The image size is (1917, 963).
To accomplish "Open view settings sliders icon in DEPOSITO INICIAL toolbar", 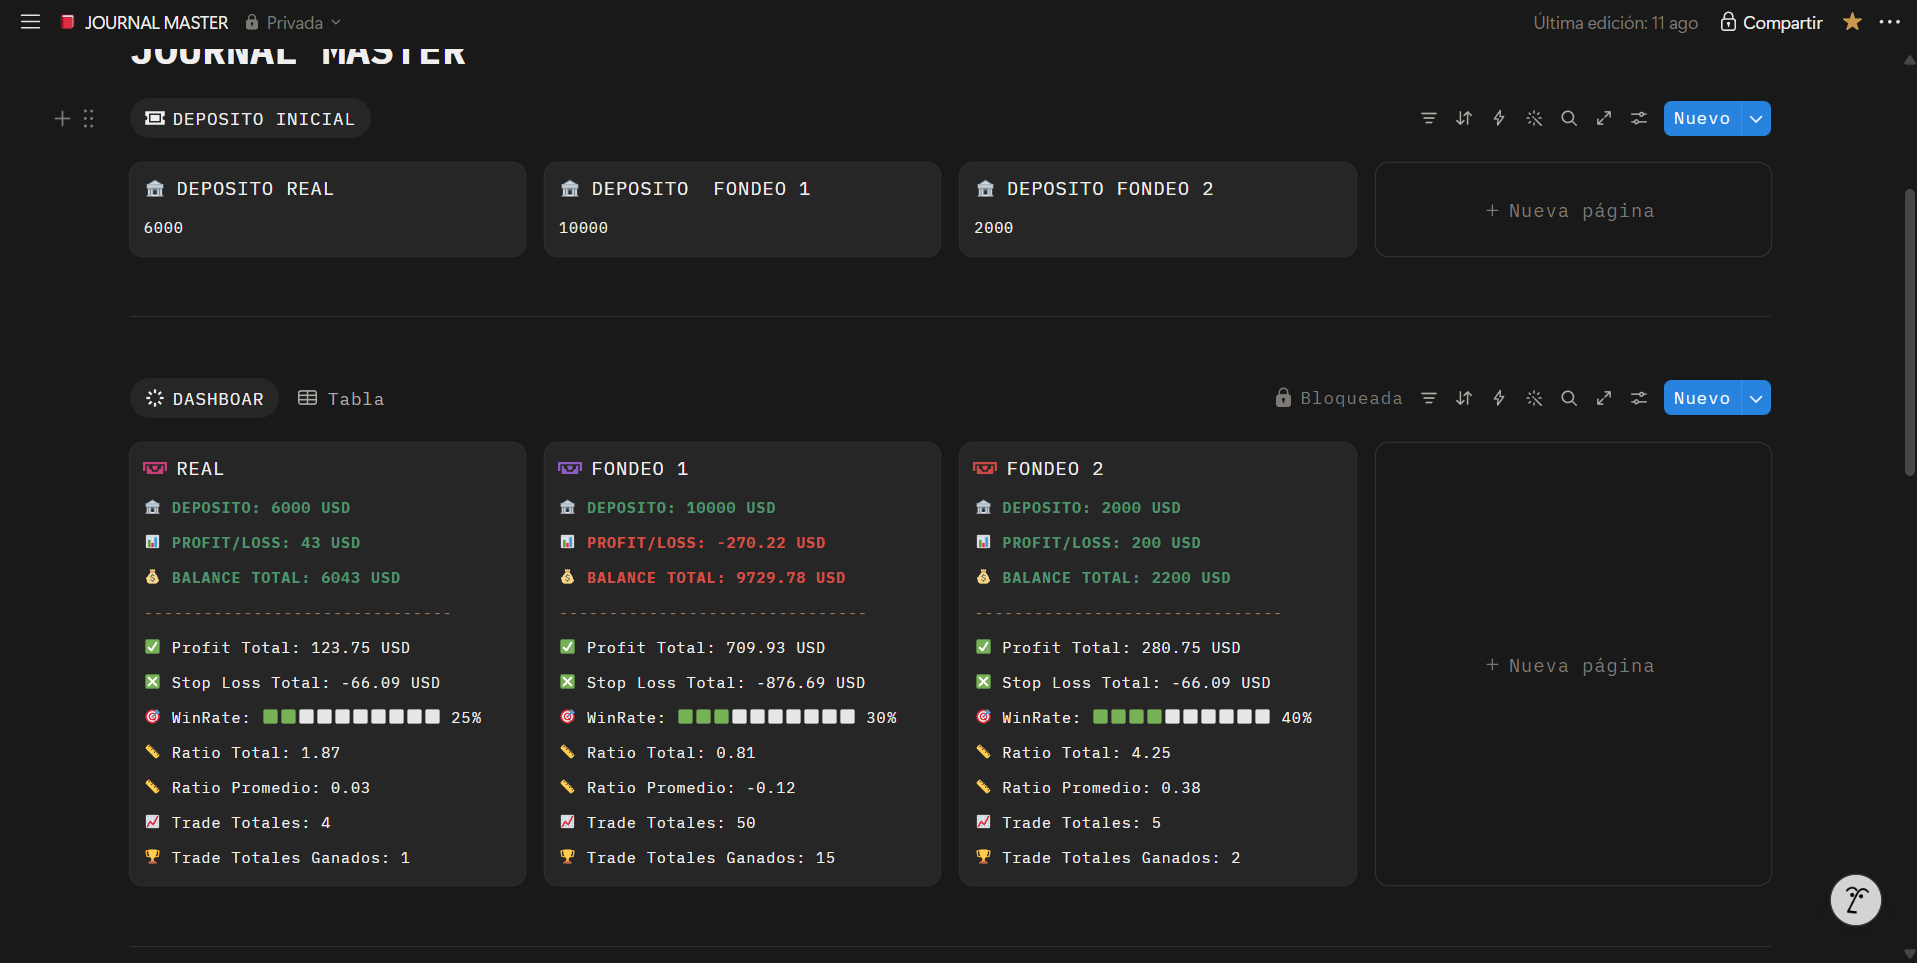I will tap(1639, 118).
